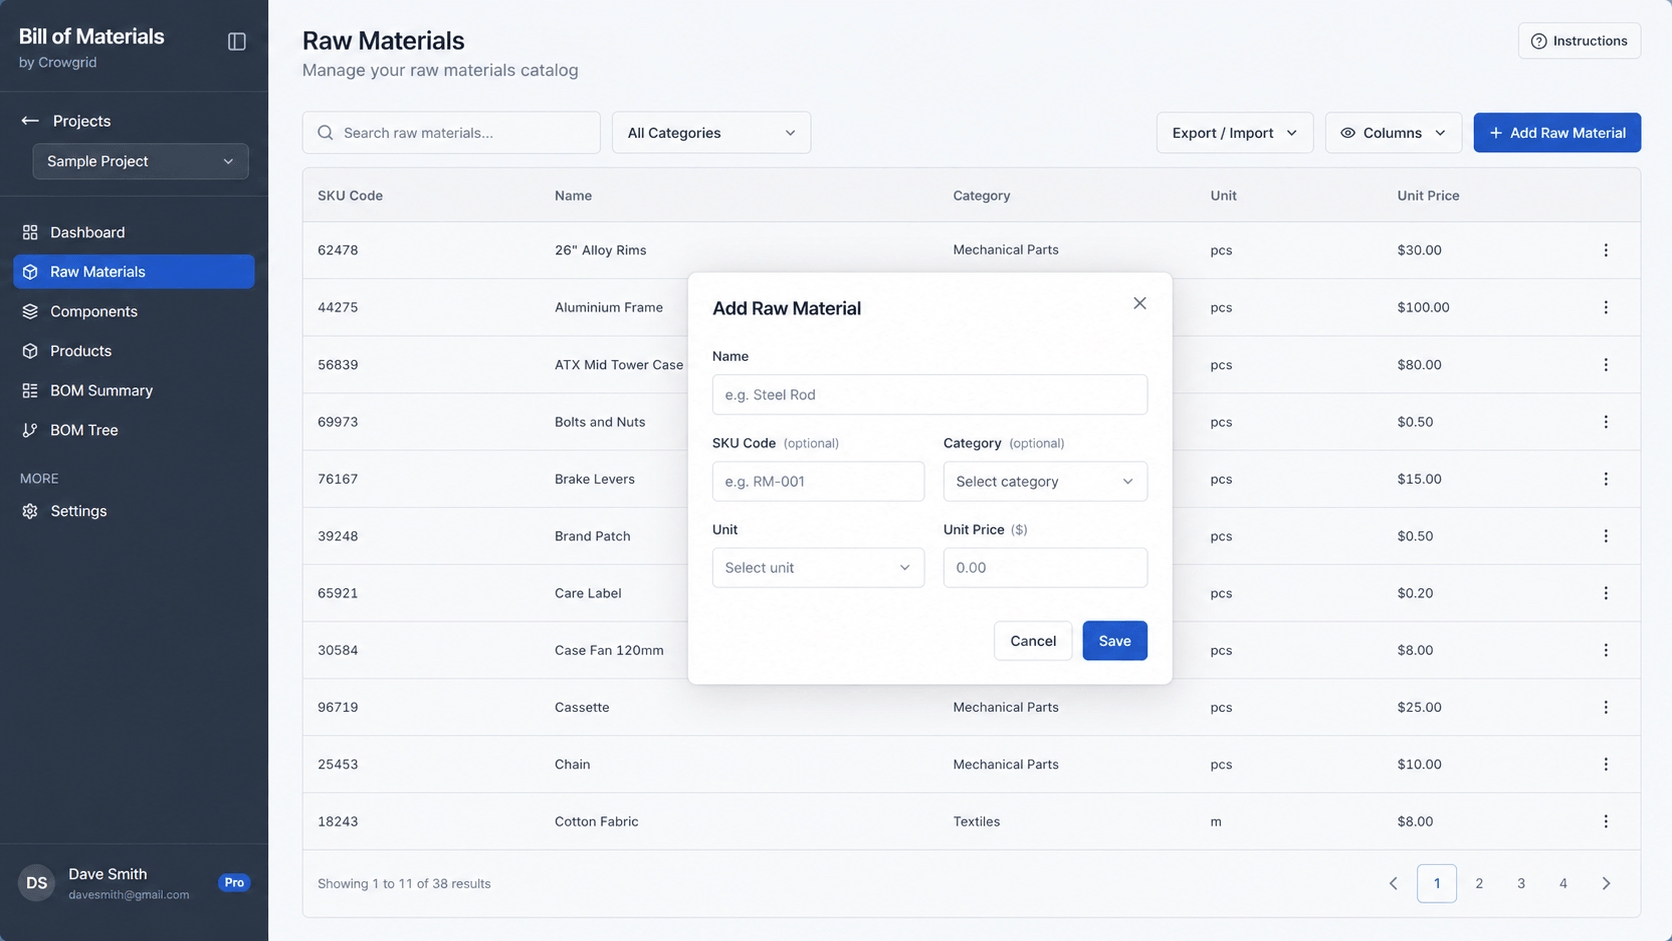This screenshot has height=941, width=1672.
Task: Go to page 3
Action: [x=1521, y=884]
